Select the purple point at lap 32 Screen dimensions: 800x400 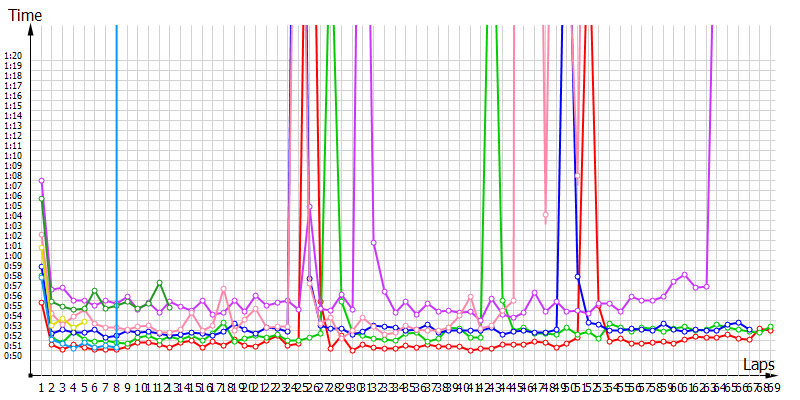373,242
